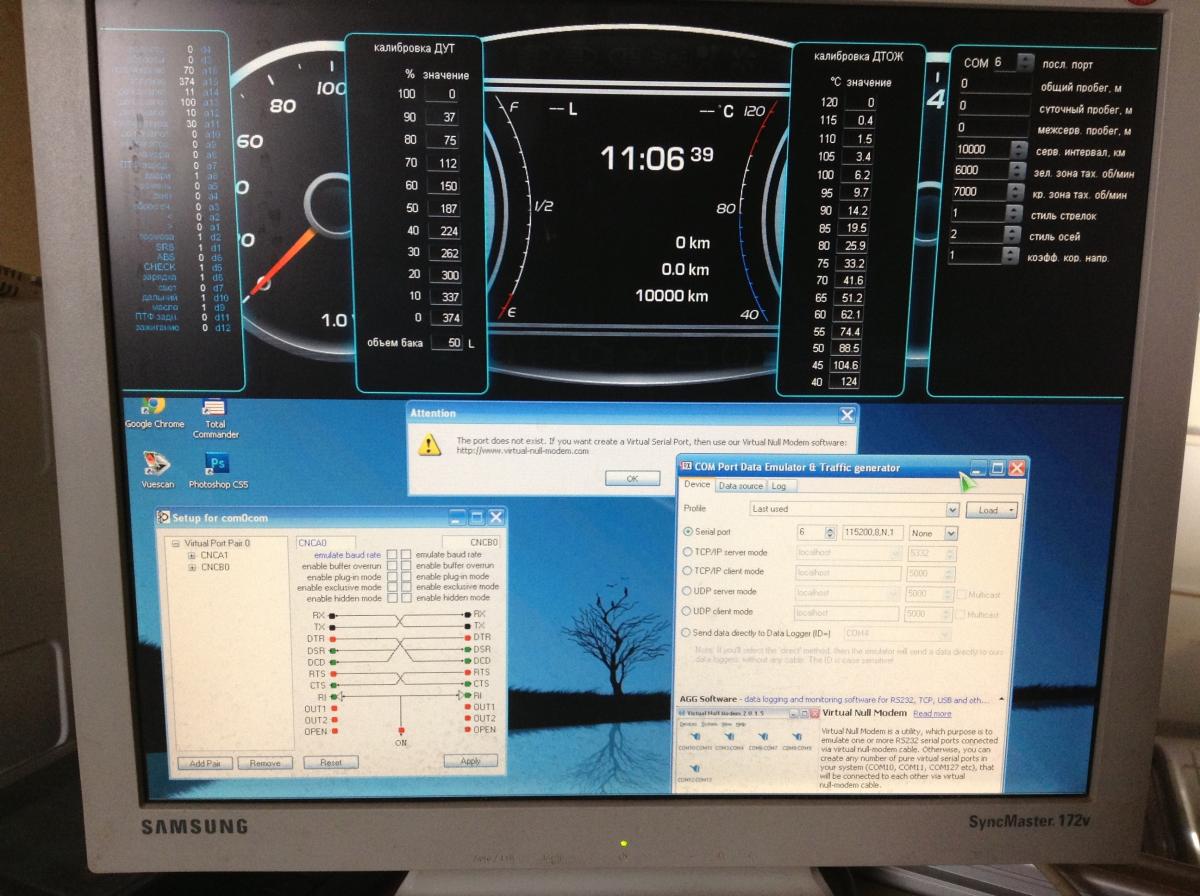Collapse the Virtual Port Pair 0 node
This screenshot has width=1200, height=896.
point(175,544)
